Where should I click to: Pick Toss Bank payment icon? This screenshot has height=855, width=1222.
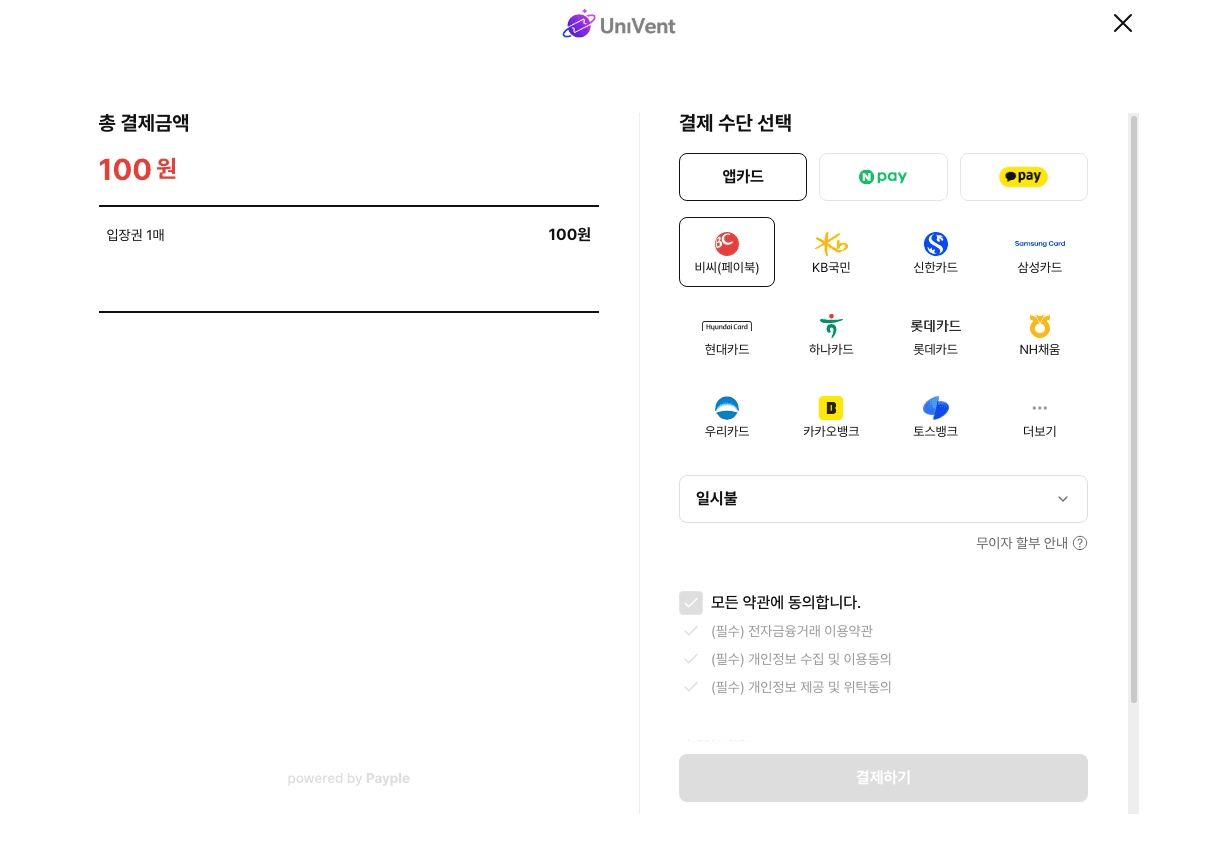pyautogui.click(x=935, y=408)
